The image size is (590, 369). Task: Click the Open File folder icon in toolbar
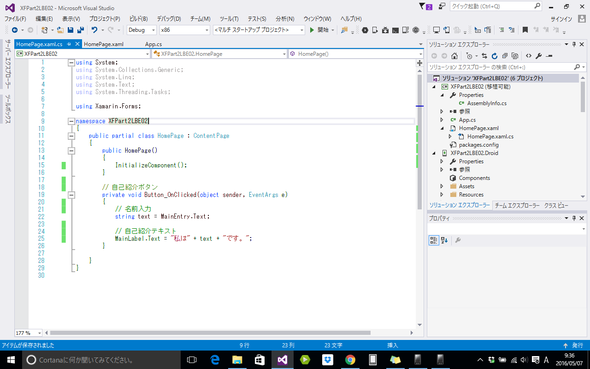(x=60, y=30)
